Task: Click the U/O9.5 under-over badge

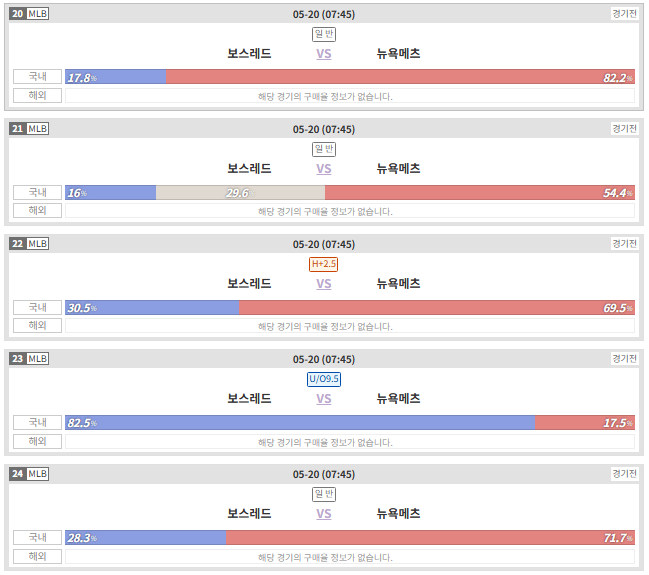Action: point(324,379)
